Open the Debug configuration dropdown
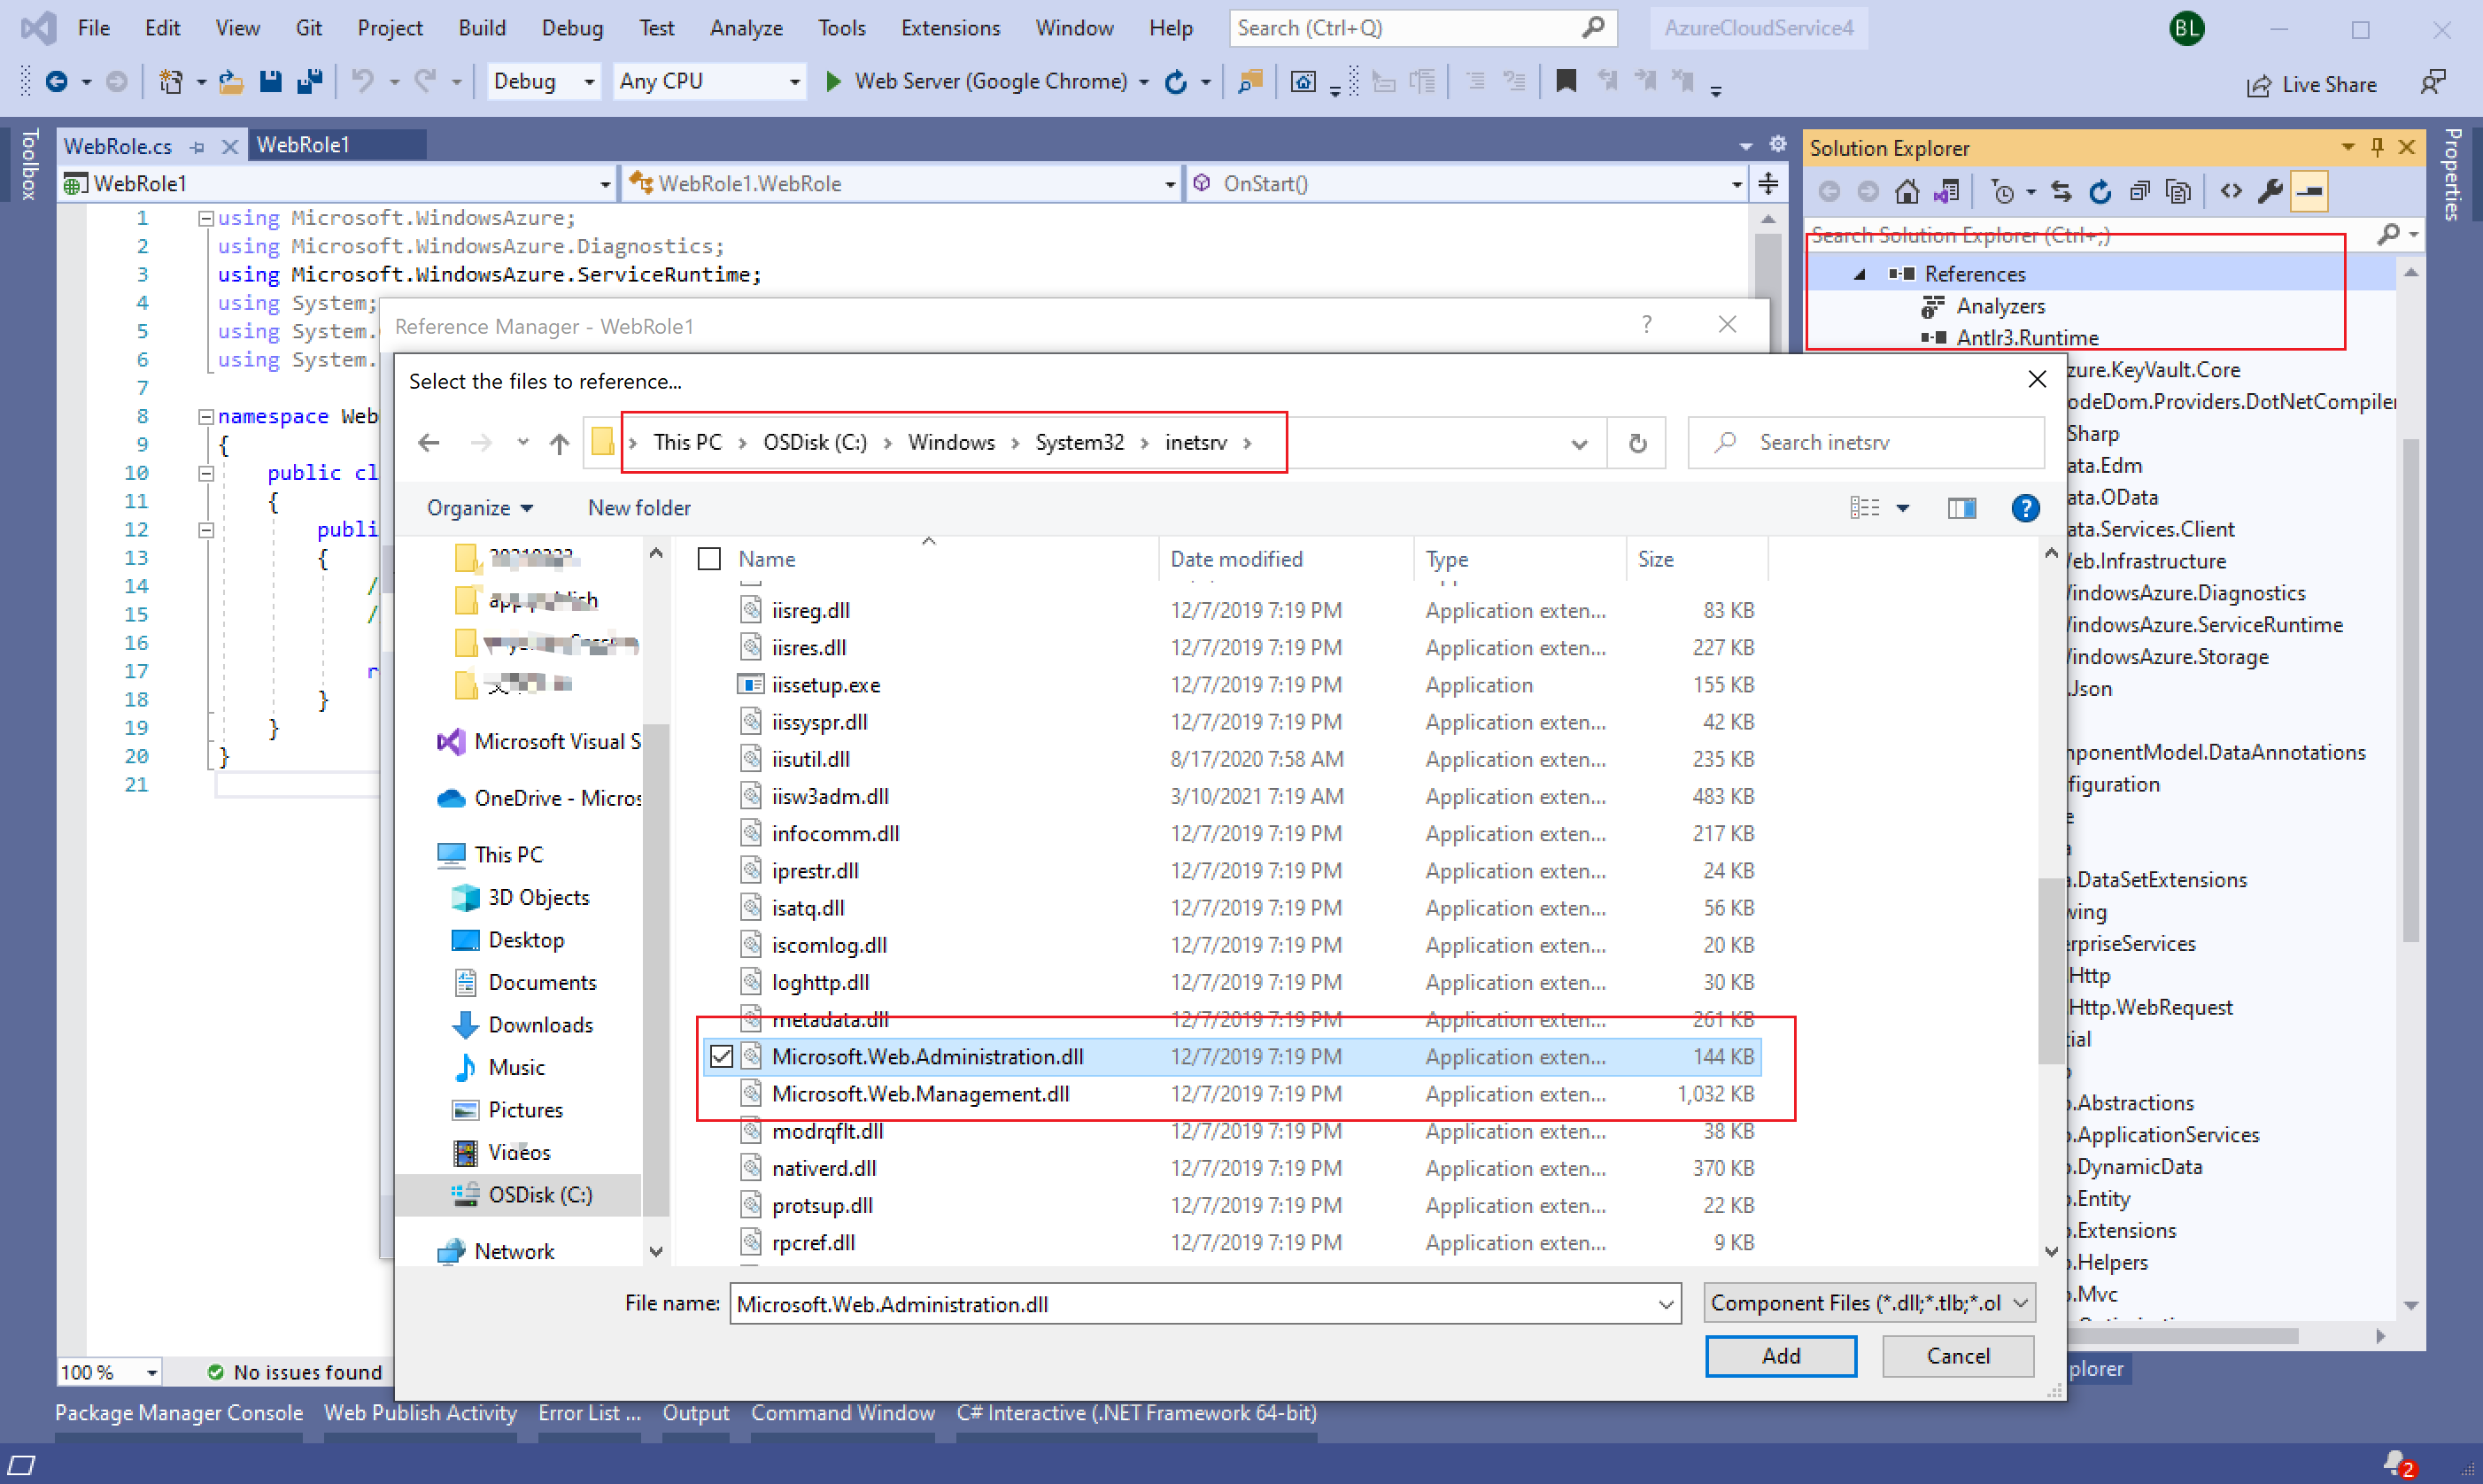Image resolution: width=2483 pixels, height=1484 pixels. 589,82
